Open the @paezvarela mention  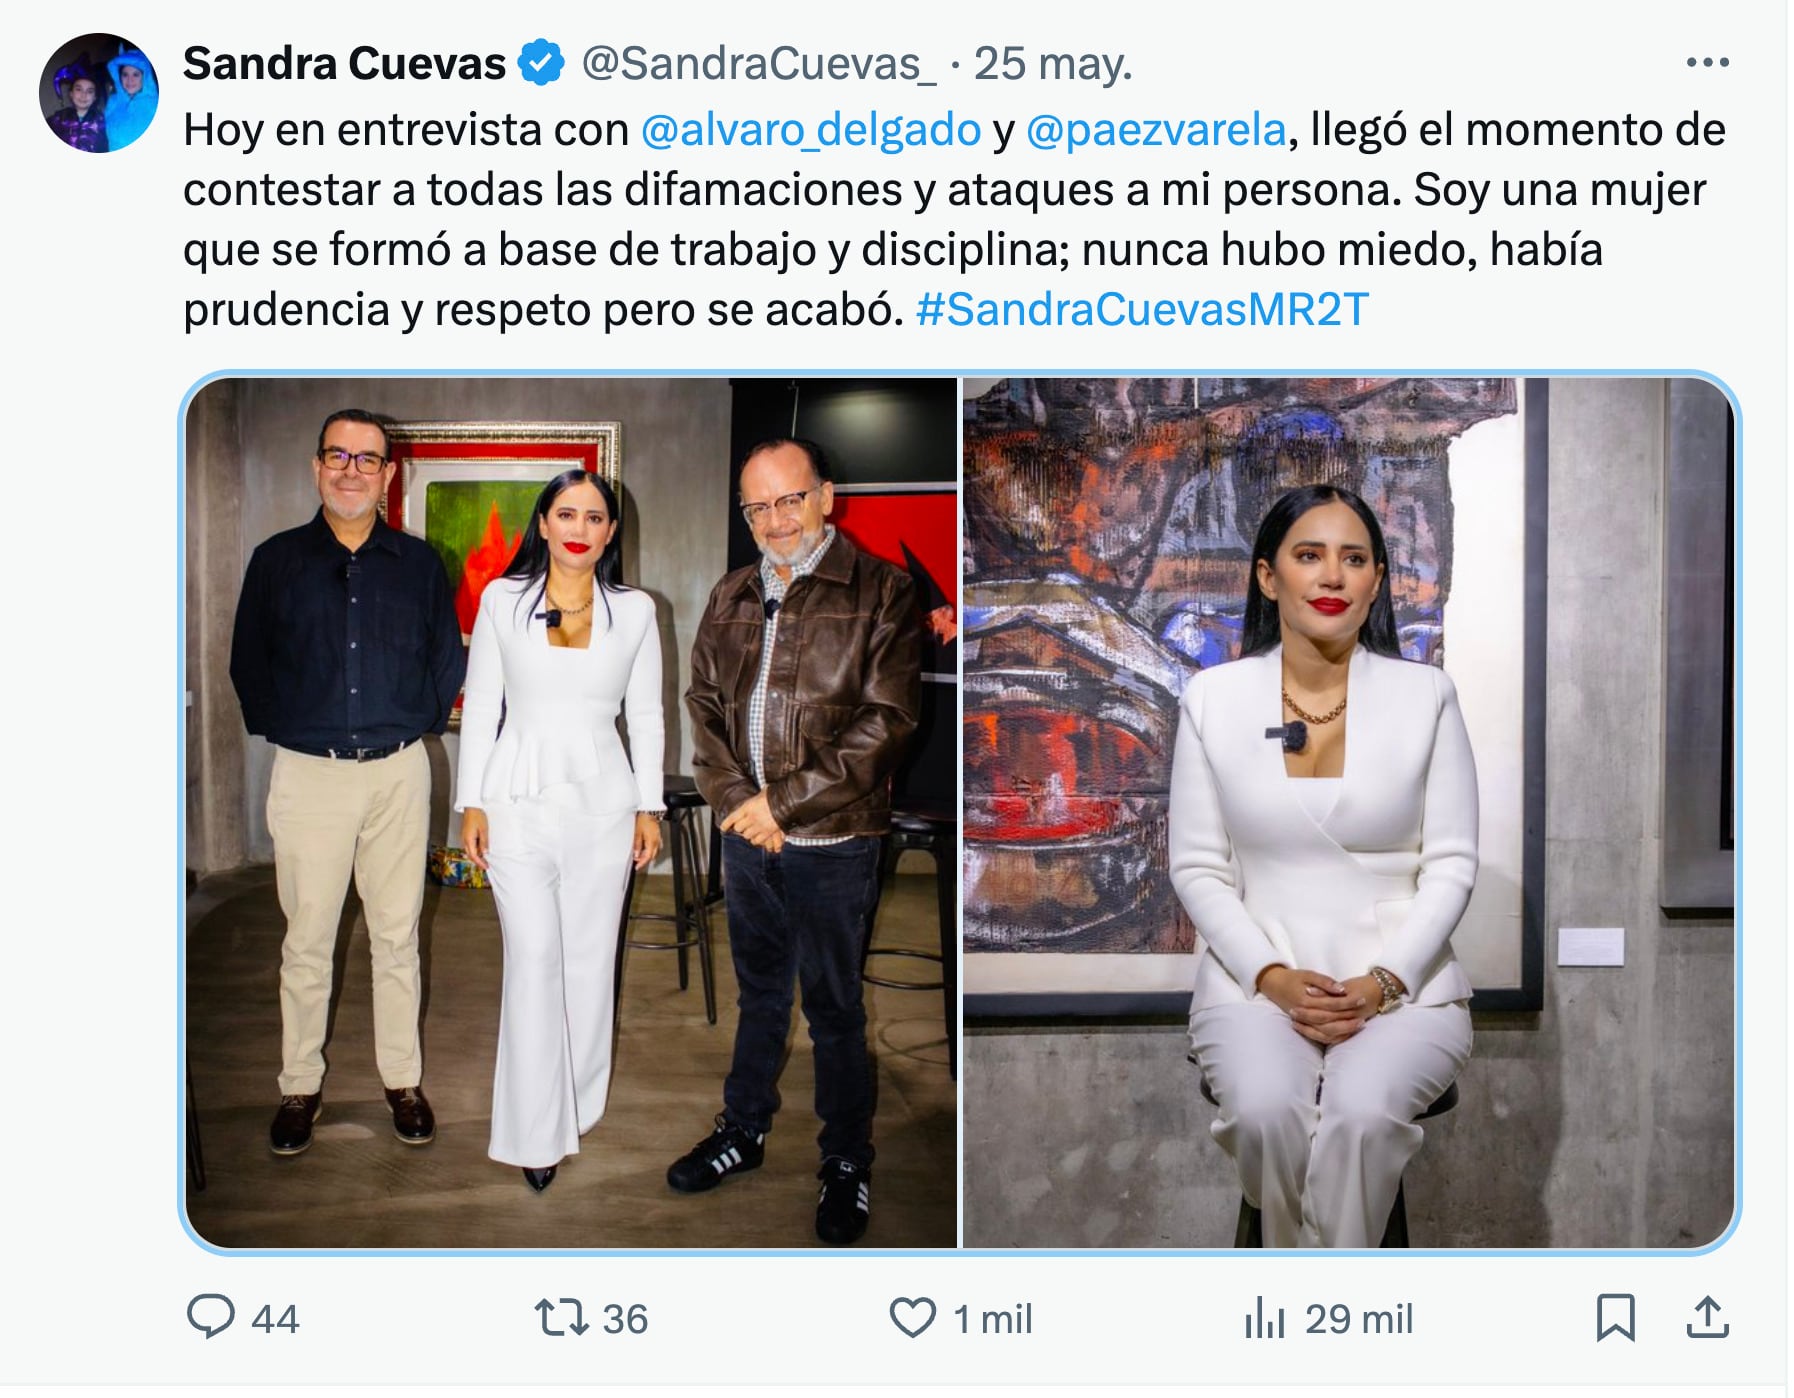click(1156, 130)
